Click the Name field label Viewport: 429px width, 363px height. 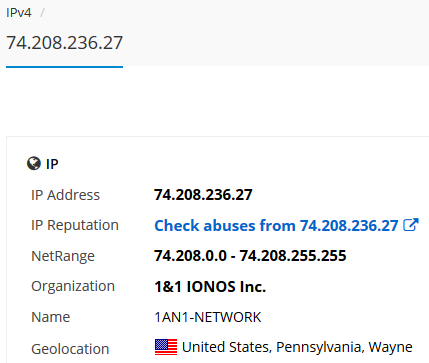pos(50,317)
